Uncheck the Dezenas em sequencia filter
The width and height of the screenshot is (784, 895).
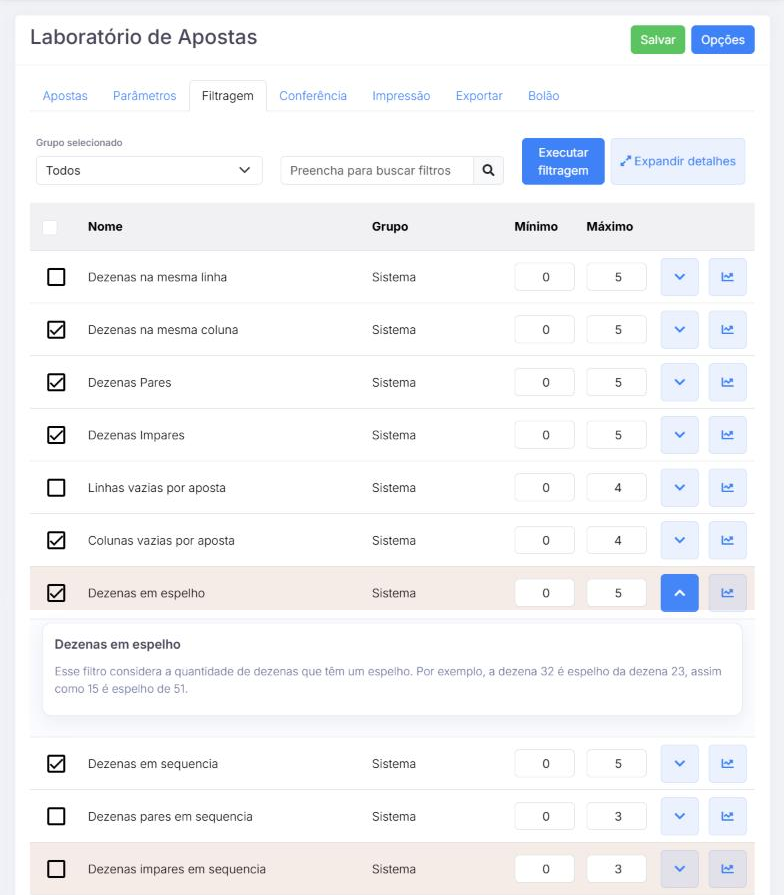click(x=56, y=764)
